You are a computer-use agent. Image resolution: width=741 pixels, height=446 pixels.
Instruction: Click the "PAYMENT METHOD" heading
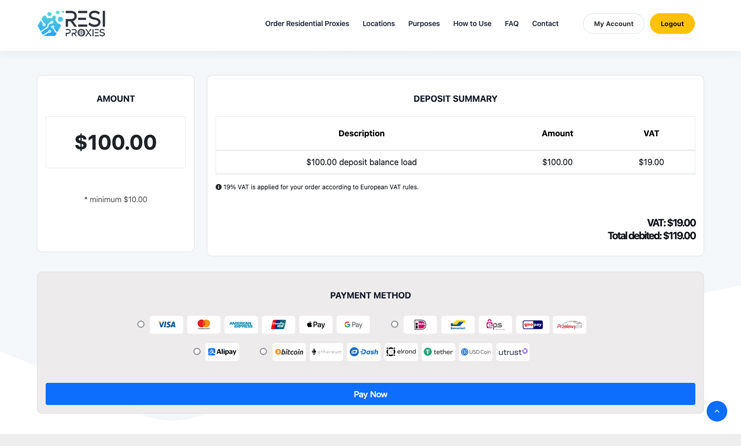(x=370, y=295)
